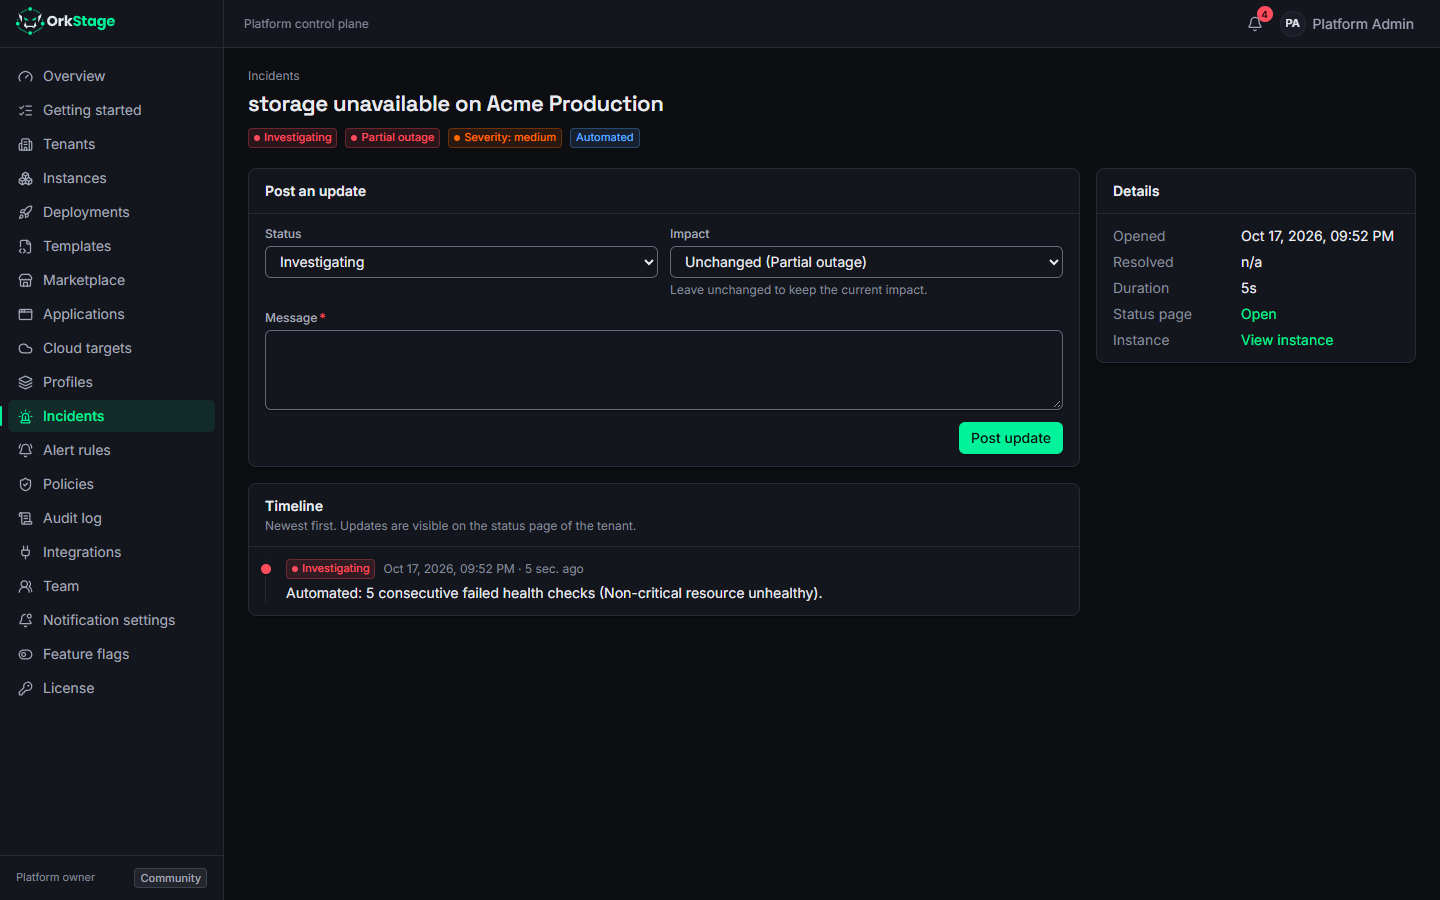
Task: Open the Templates page
Action: [x=111, y=246]
